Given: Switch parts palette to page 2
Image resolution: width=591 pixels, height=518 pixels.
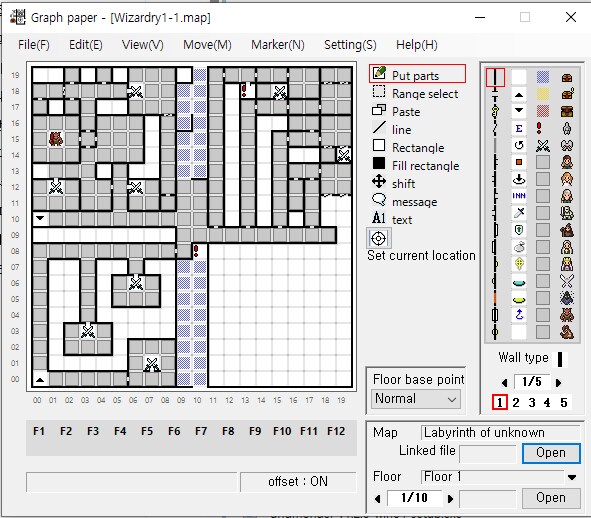Looking at the screenshot, I should point(516,402).
